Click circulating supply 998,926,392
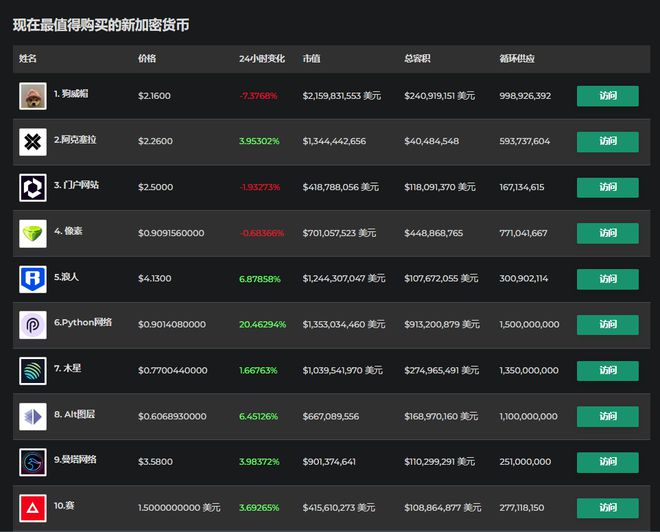660x532 pixels. coord(525,96)
